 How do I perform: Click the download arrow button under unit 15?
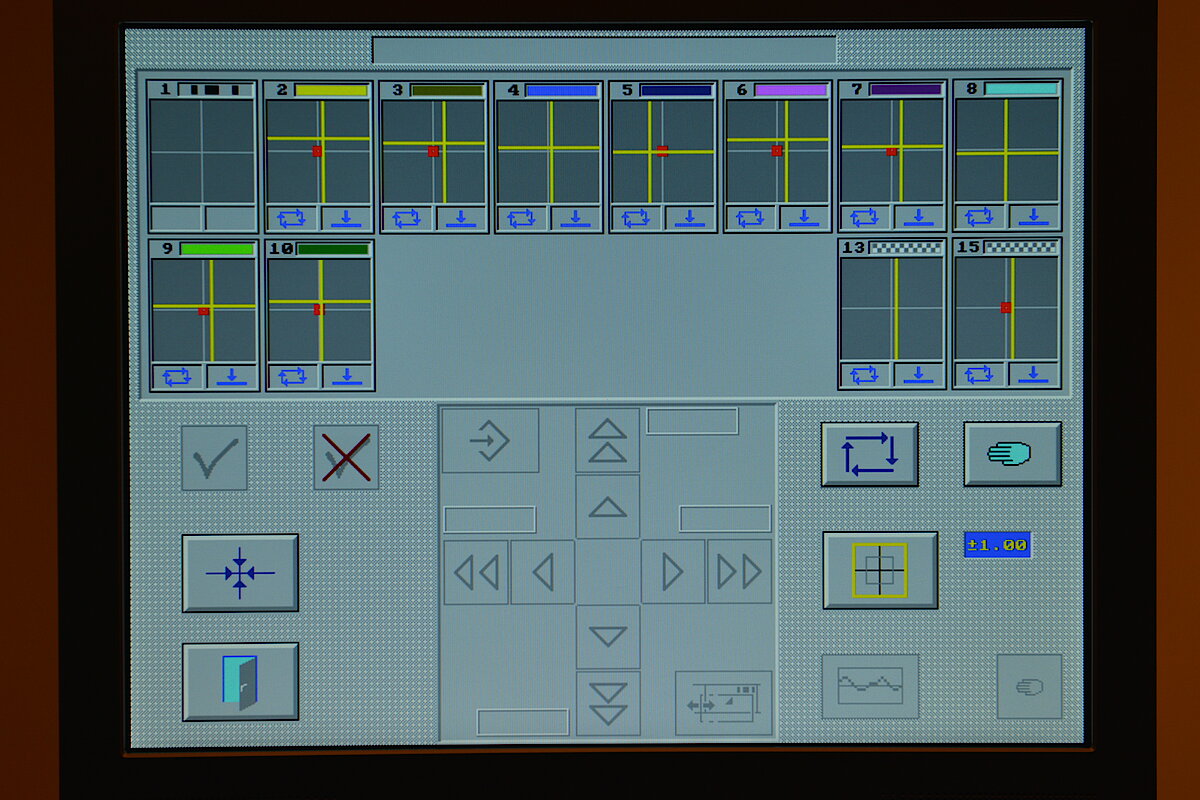1034,375
